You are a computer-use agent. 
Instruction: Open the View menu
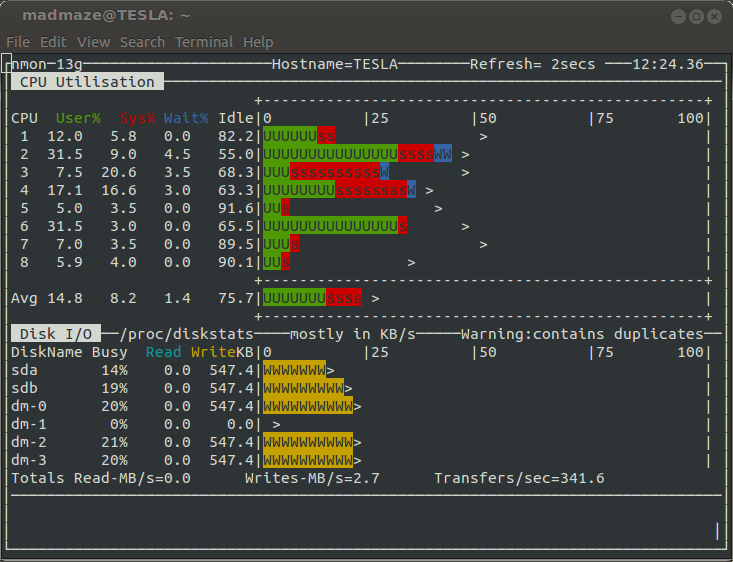[x=93, y=42]
